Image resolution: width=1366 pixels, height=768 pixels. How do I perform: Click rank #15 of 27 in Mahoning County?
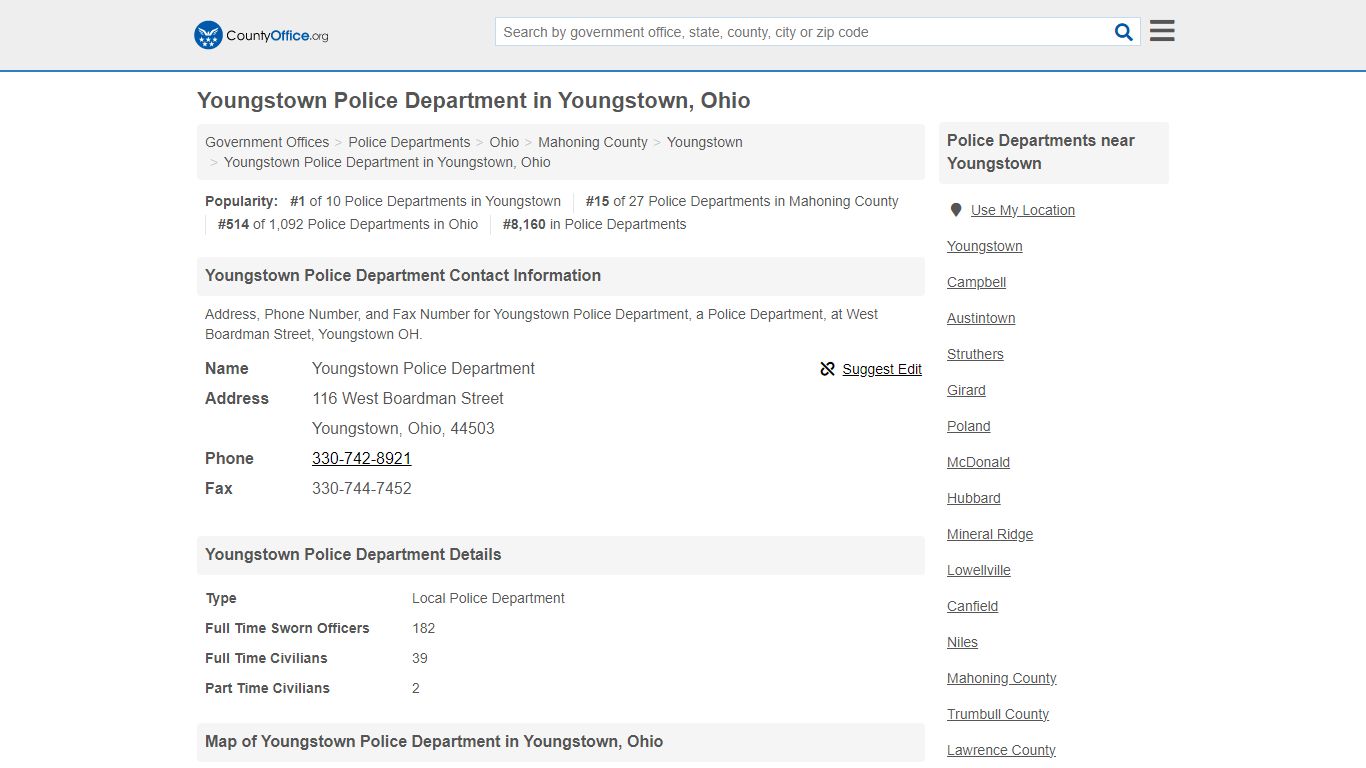742,201
